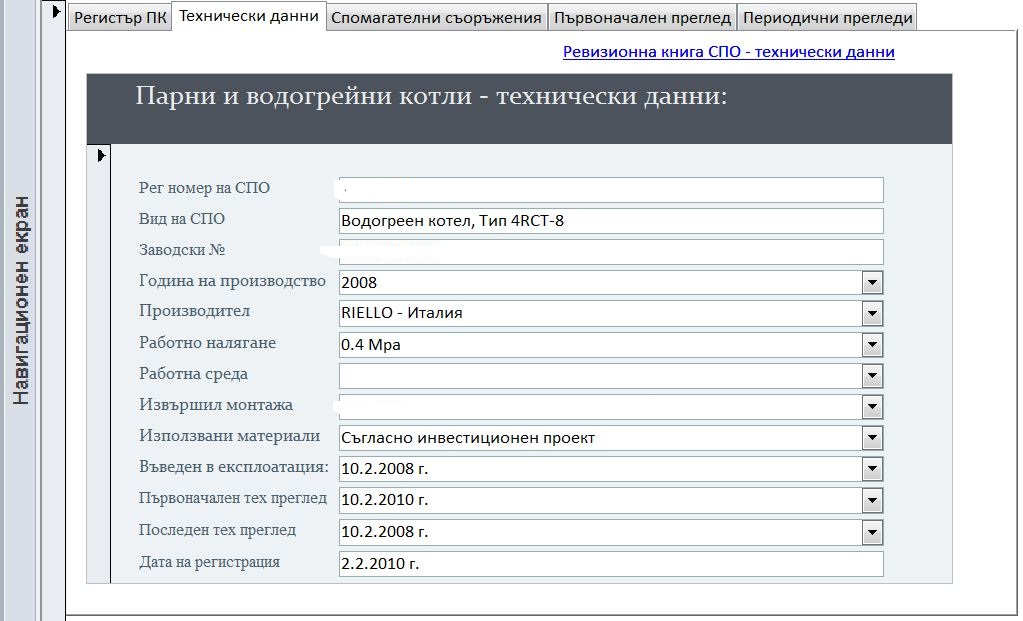Click the empty Работна среда combo field

click(600, 376)
